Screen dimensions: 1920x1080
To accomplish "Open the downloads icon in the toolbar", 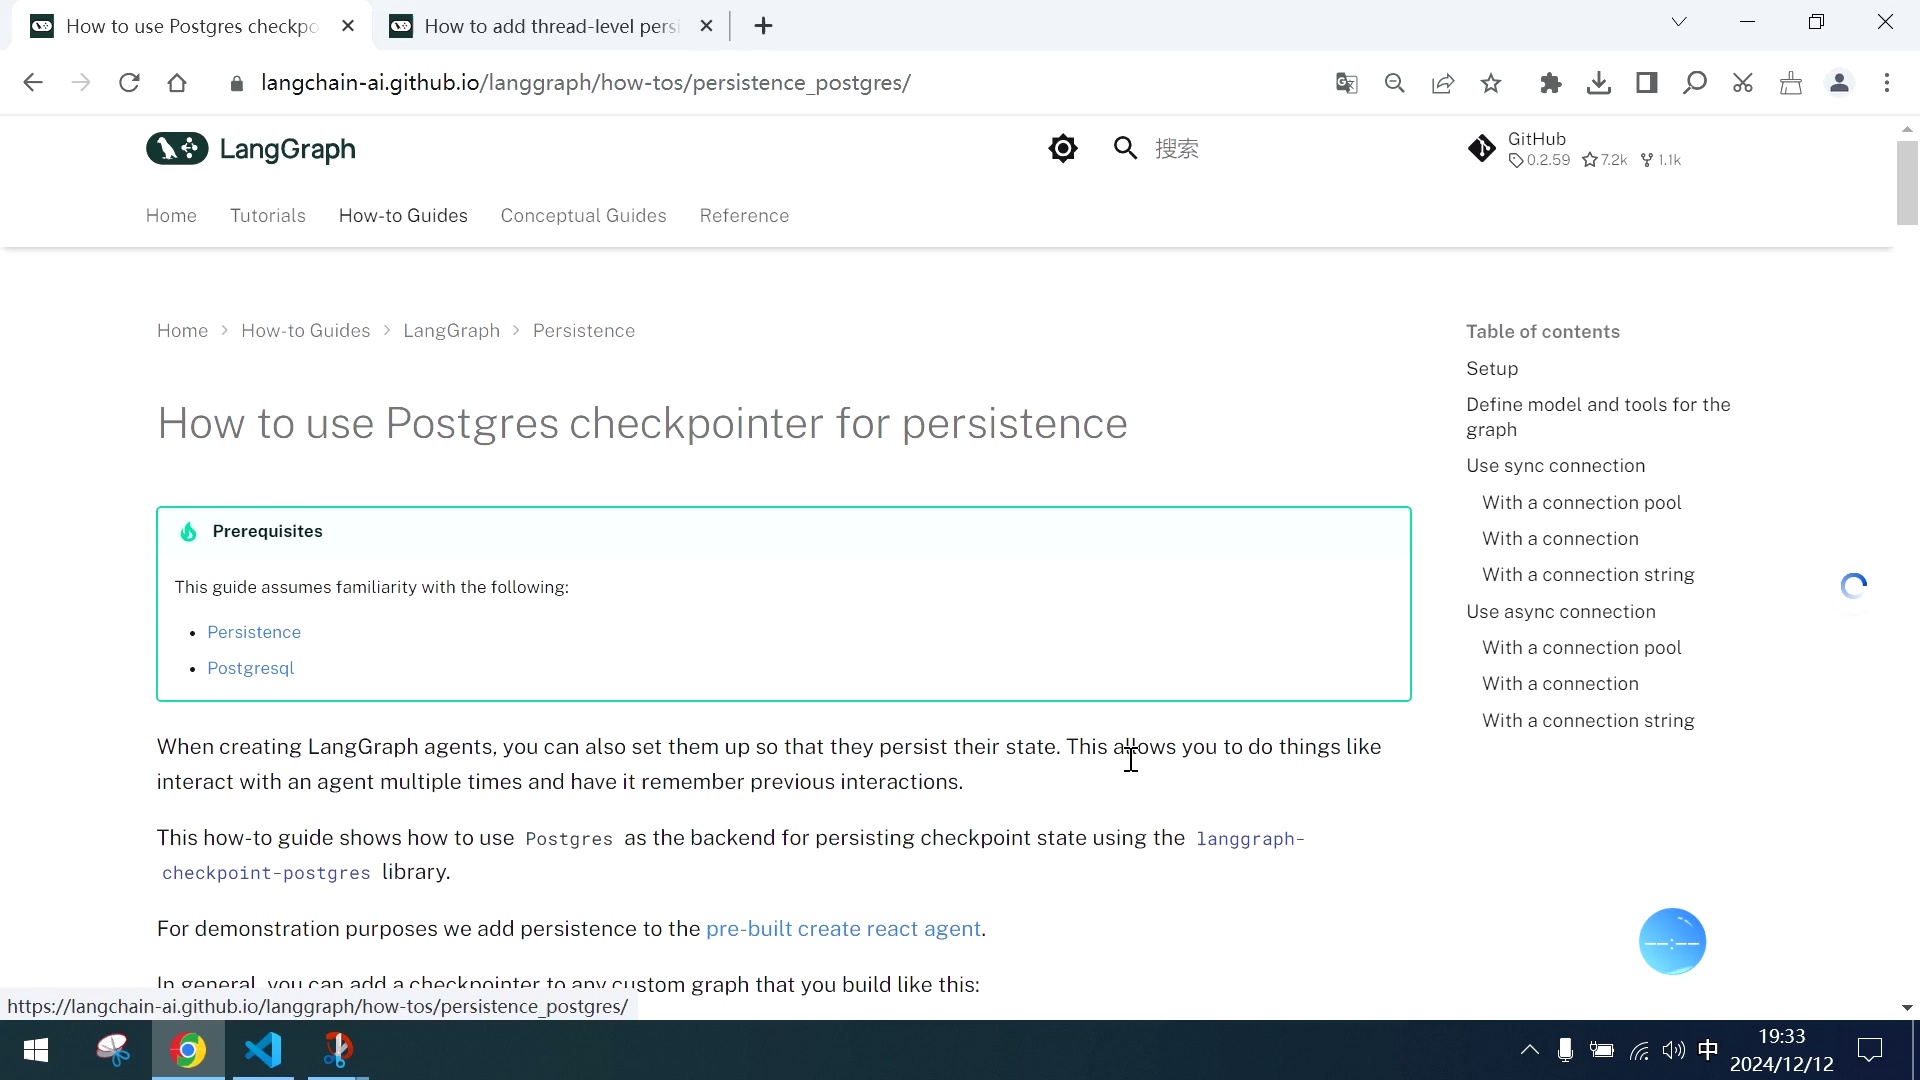I will click(x=1598, y=83).
